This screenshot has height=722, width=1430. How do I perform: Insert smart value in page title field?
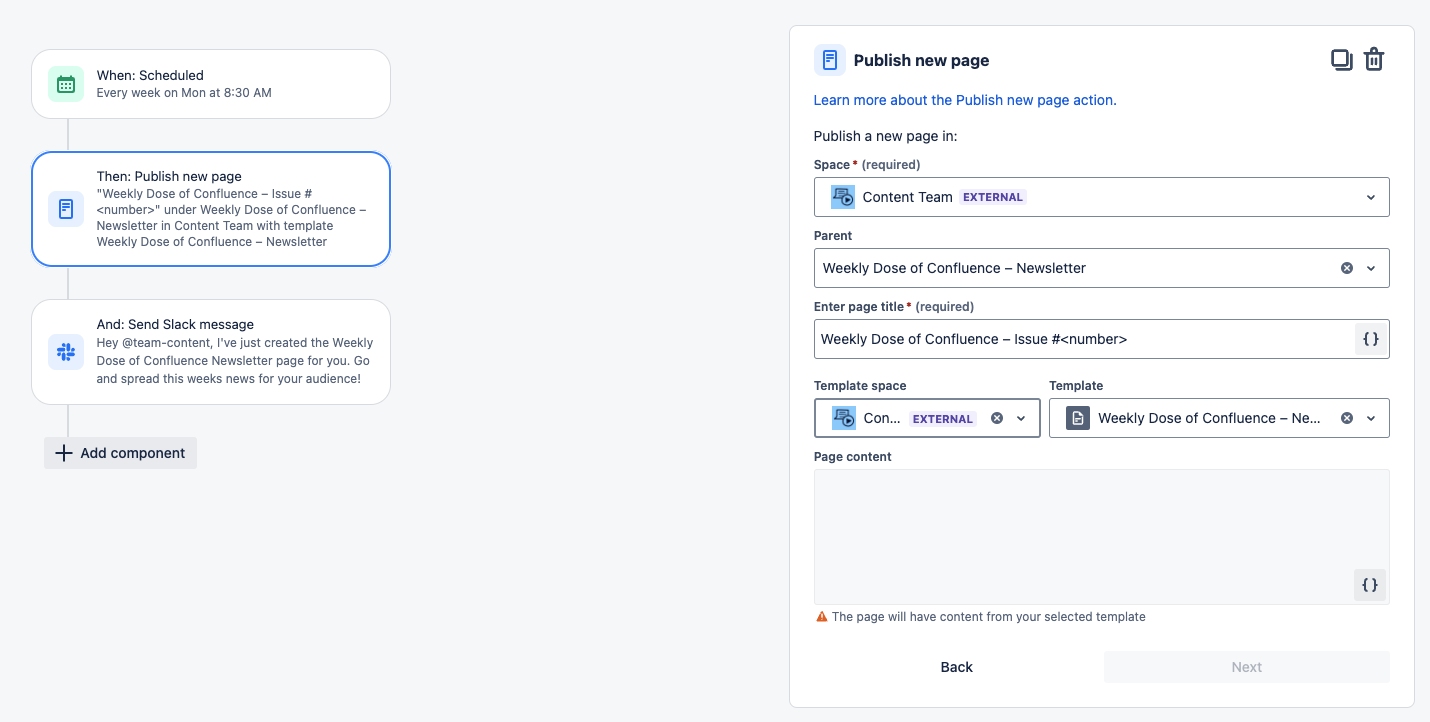pyautogui.click(x=1370, y=339)
